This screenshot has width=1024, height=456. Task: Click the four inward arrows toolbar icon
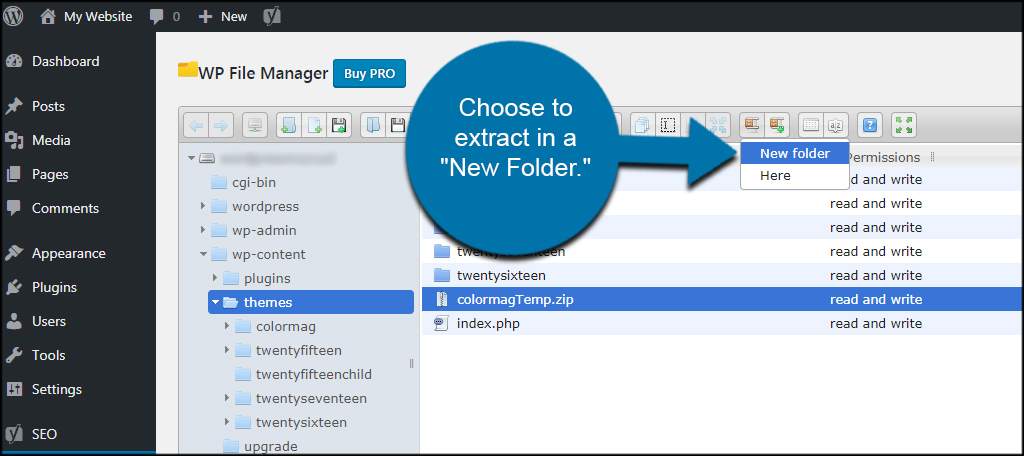coord(718,125)
